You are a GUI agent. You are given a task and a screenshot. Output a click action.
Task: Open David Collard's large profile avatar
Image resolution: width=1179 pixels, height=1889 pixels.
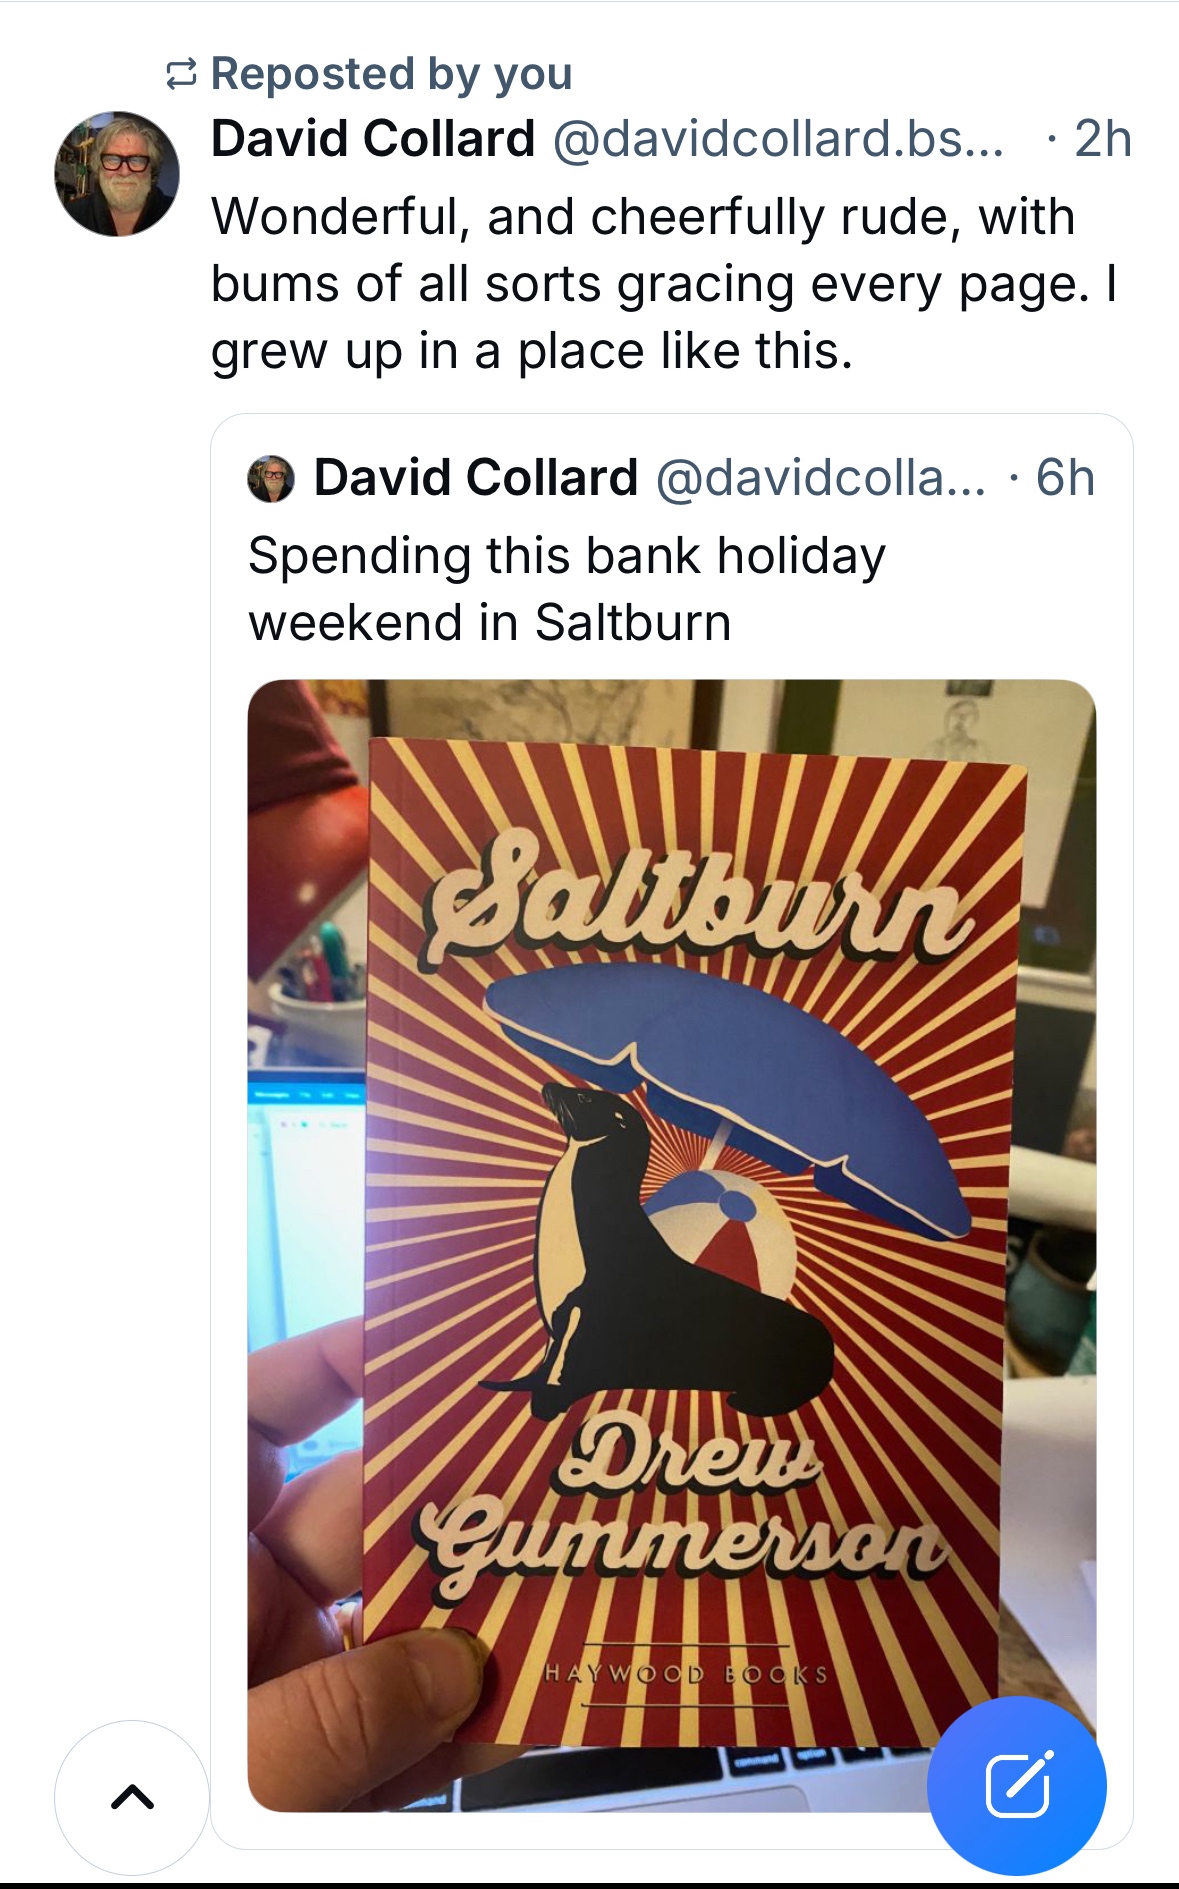117,174
